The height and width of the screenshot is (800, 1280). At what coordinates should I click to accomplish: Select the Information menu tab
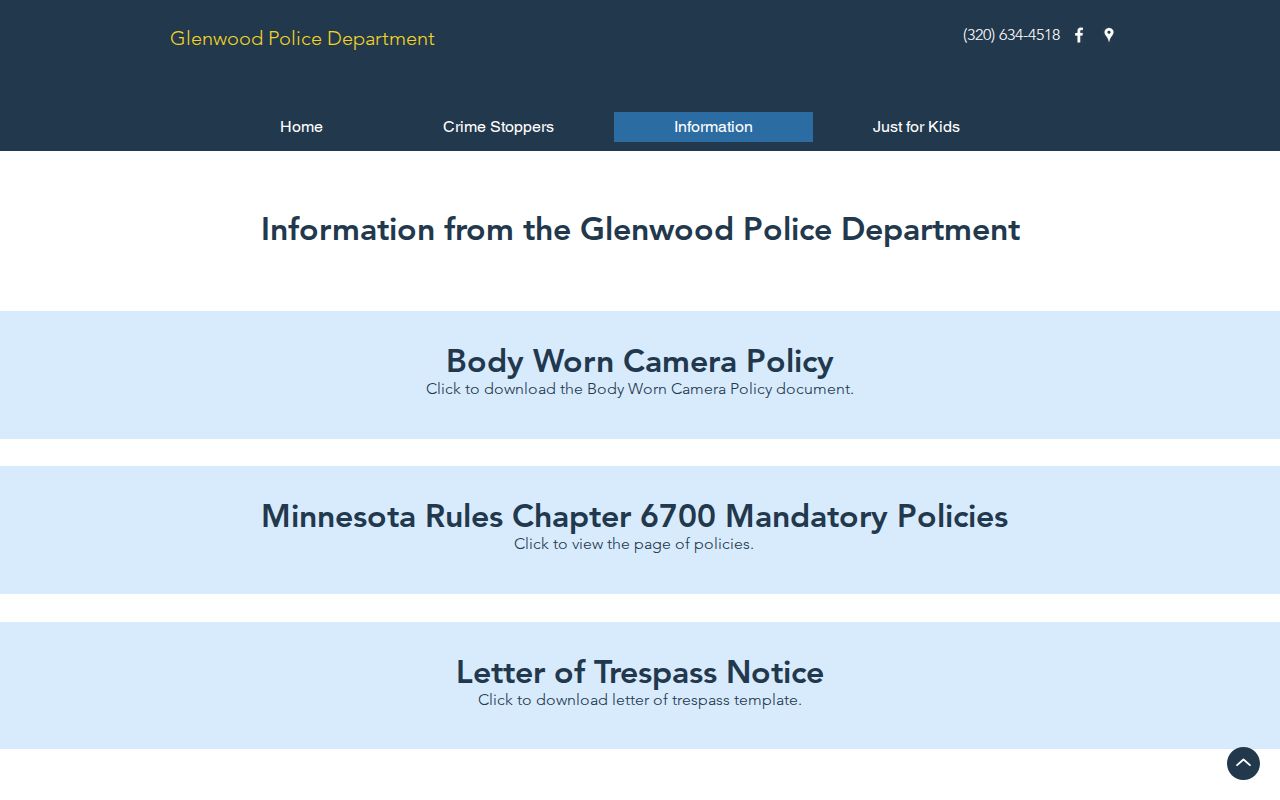tap(713, 127)
